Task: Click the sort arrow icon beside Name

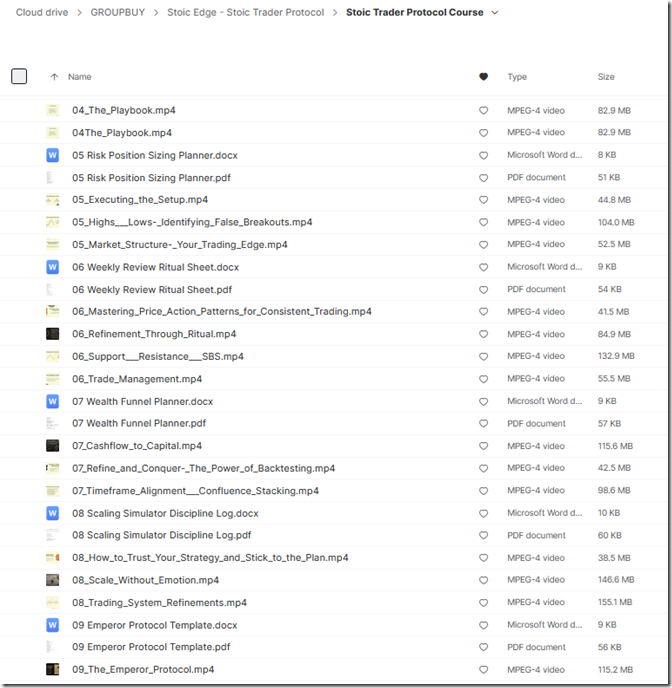Action: pyautogui.click(x=54, y=77)
